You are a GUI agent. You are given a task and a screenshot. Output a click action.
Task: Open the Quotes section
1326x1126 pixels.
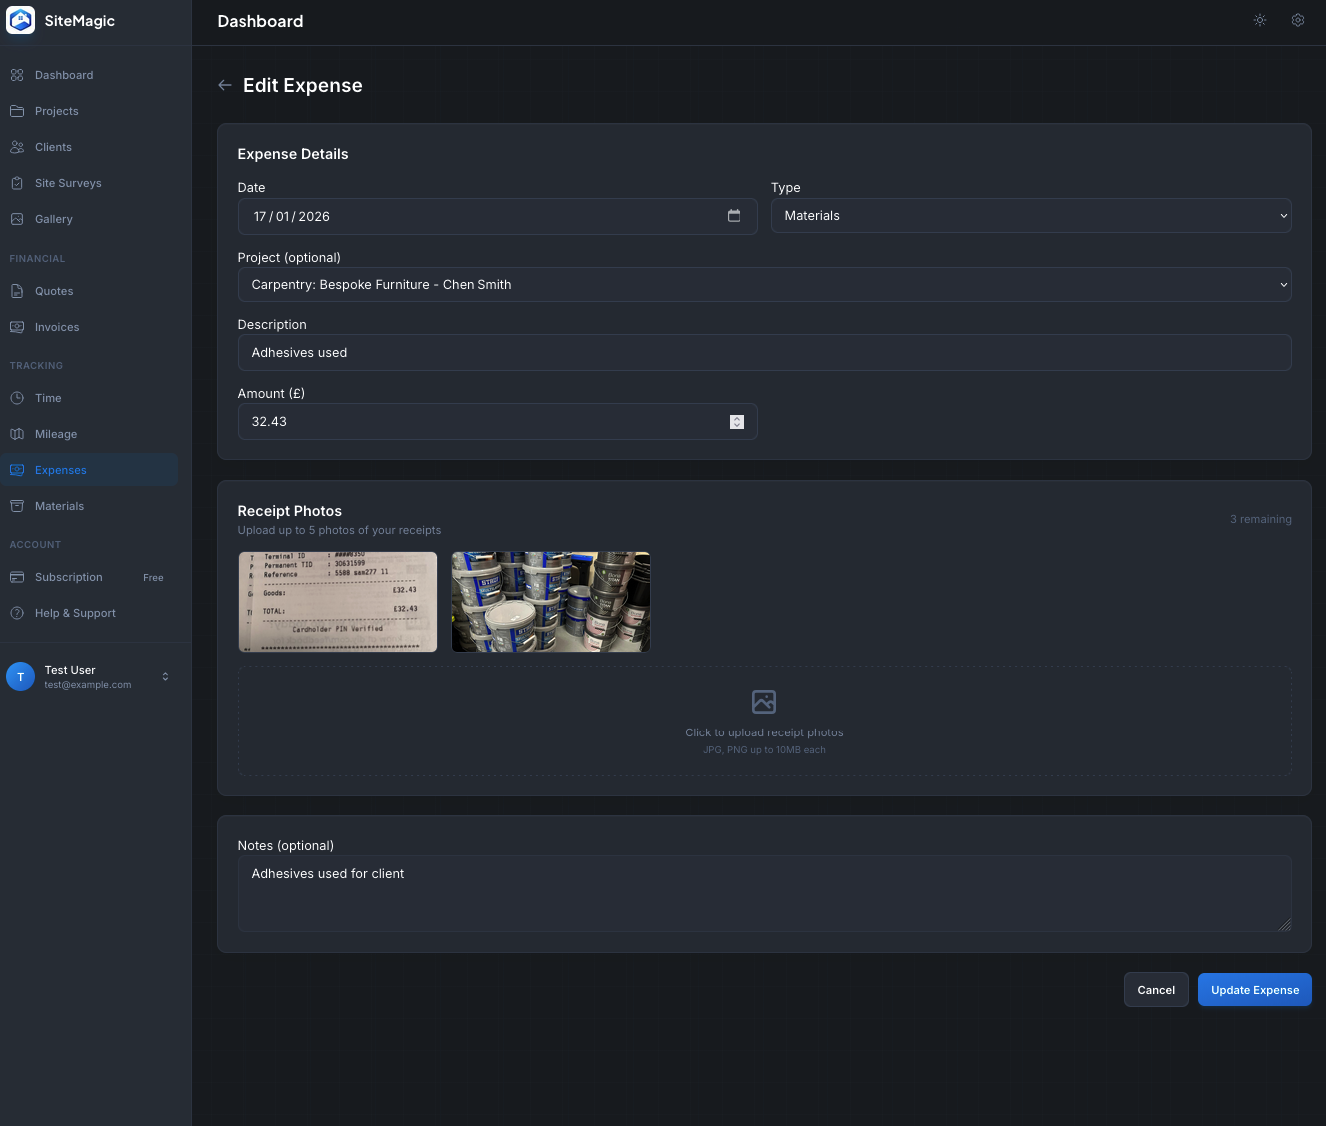pyautogui.click(x=56, y=291)
